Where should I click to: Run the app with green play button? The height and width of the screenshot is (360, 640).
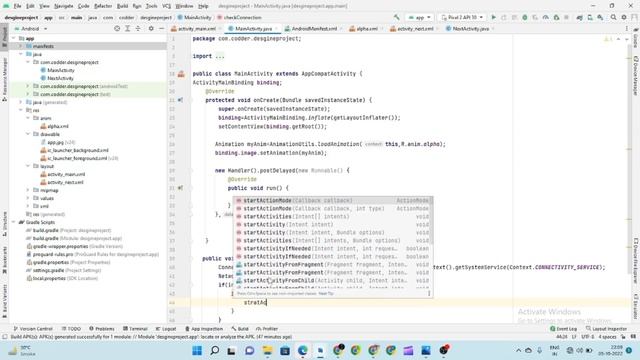tap(493, 18)
